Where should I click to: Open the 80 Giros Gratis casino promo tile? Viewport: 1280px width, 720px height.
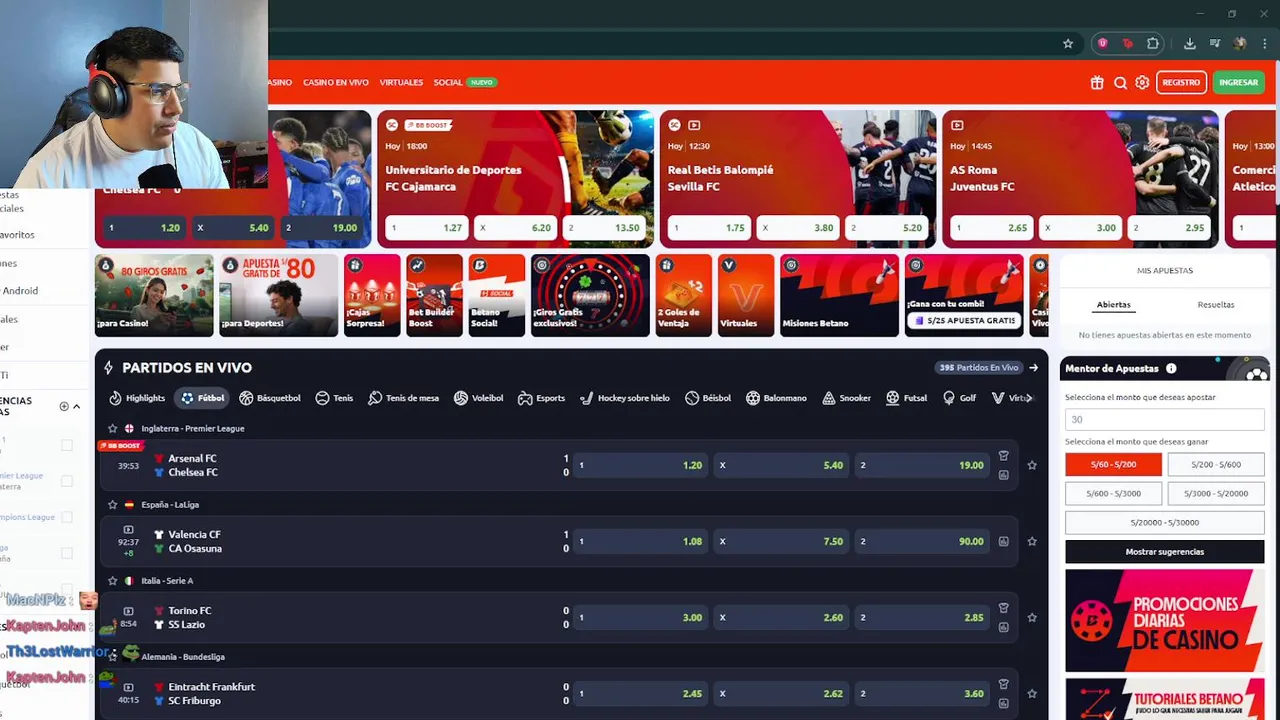[x=154, y=295]
